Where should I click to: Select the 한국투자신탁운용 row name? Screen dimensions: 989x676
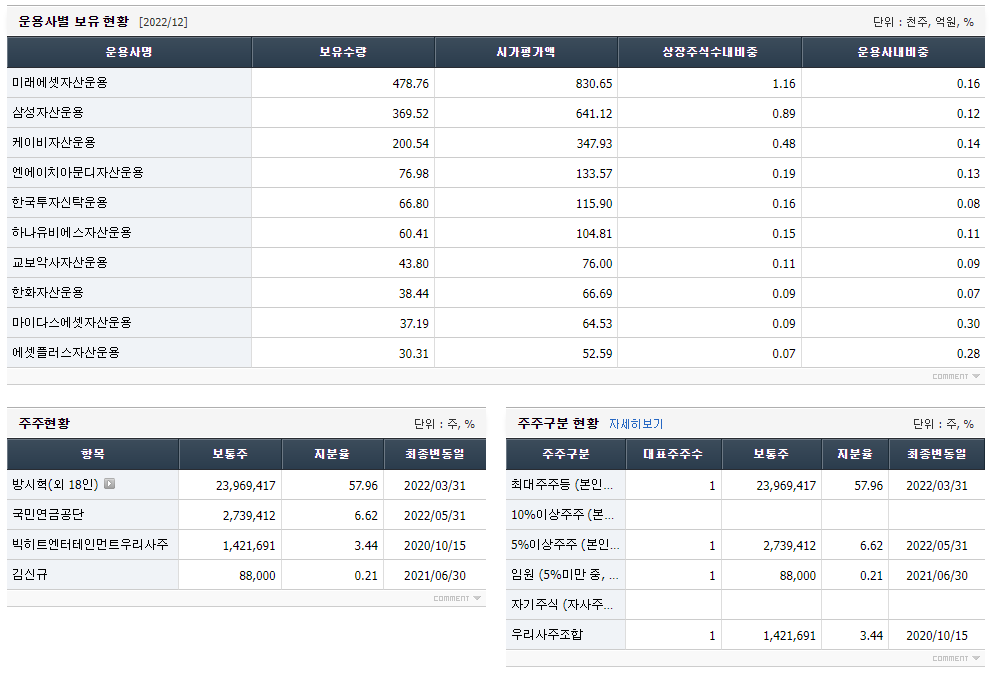tap(60, 202)
